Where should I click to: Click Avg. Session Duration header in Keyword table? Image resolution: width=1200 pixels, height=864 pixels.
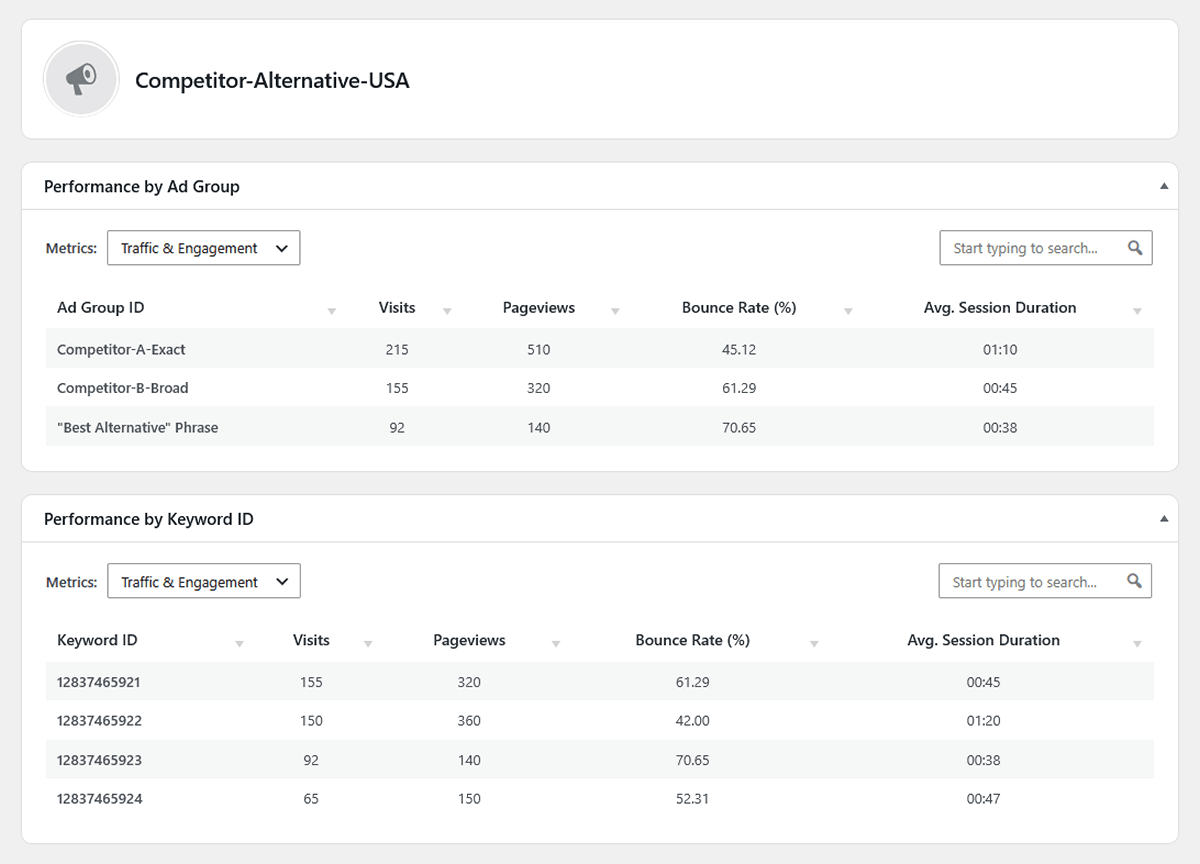pyautogui.click(x=983, y=640)
